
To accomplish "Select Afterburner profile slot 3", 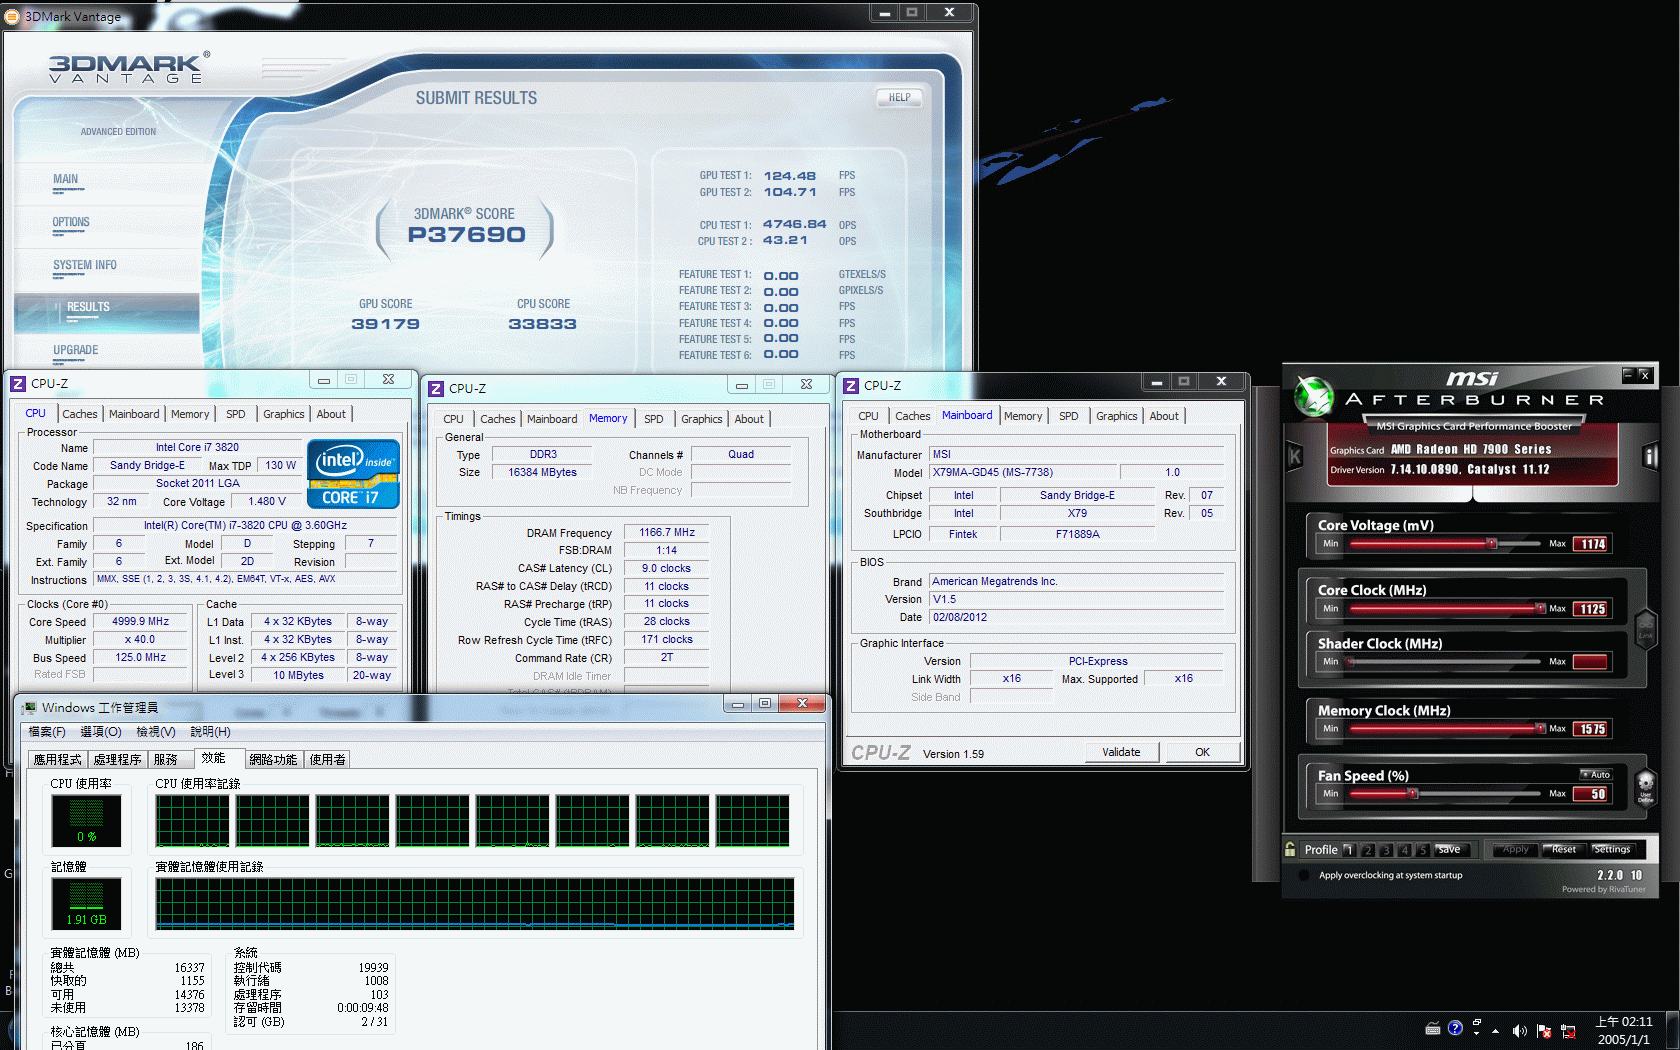I will click(1386, 850).
